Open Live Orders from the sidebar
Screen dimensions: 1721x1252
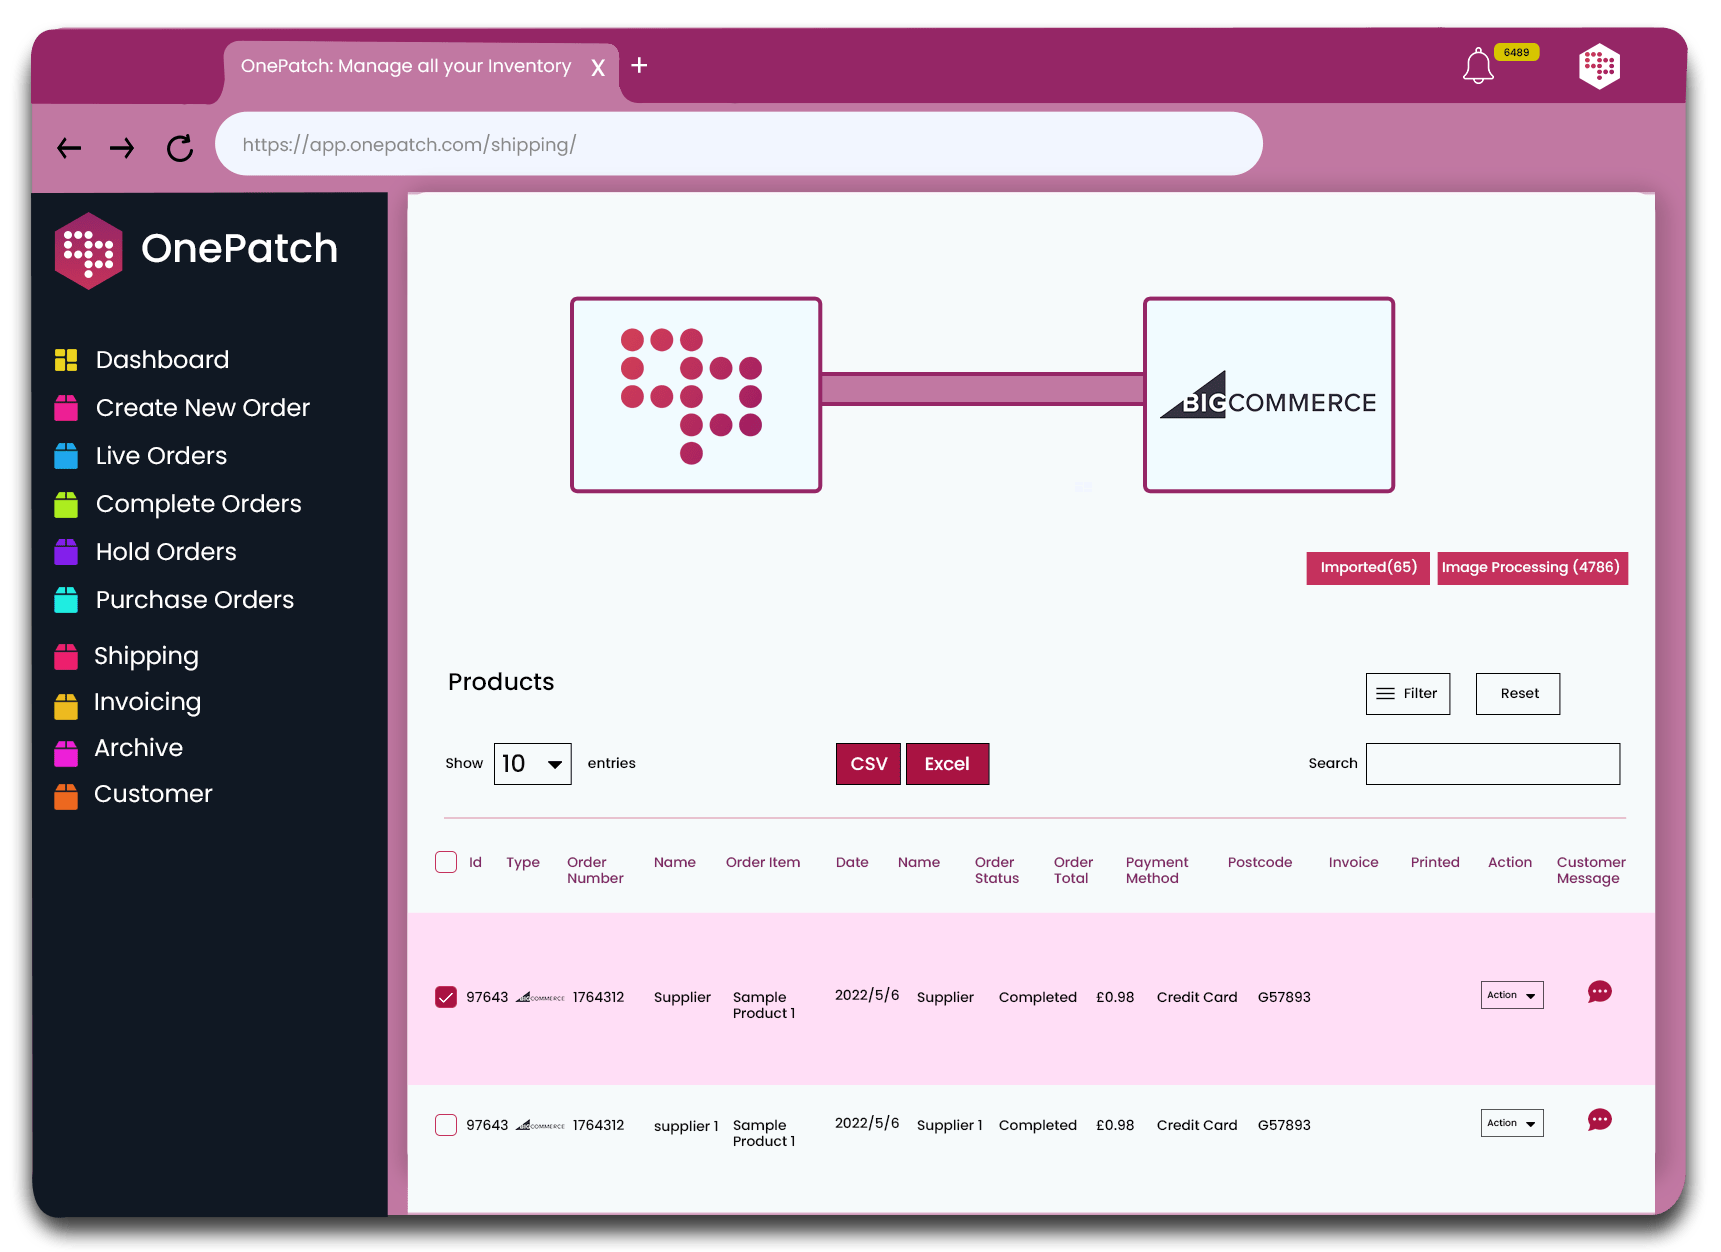click(160, 455)
